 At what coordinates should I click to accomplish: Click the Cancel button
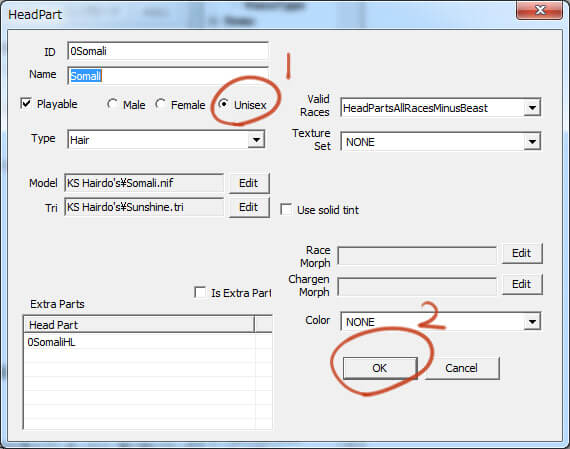(462, 368)
